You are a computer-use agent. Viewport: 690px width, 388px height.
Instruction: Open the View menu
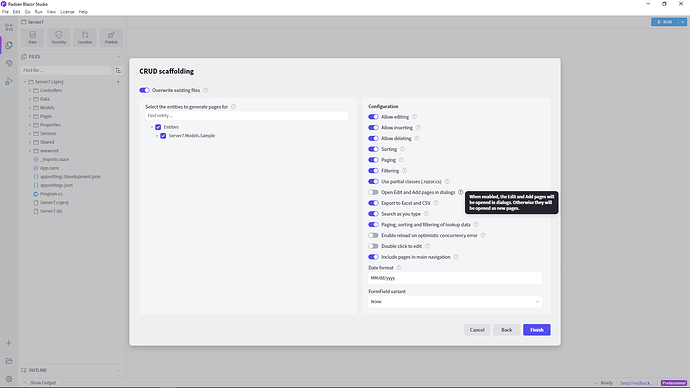pos(51,12)
